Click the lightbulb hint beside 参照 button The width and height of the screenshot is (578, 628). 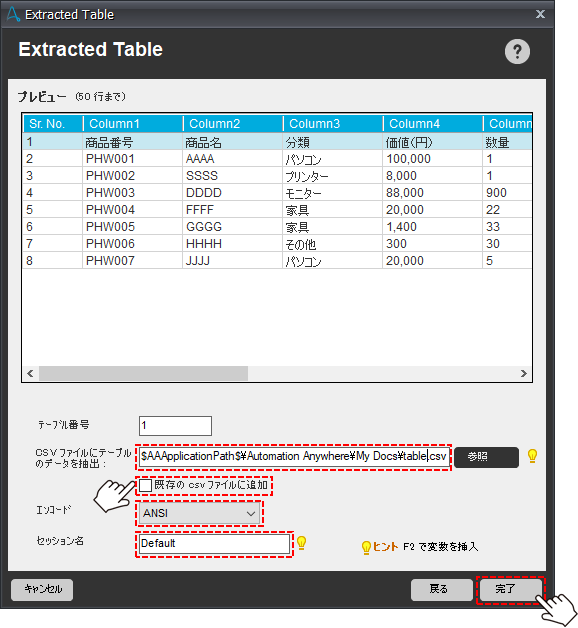532,456
